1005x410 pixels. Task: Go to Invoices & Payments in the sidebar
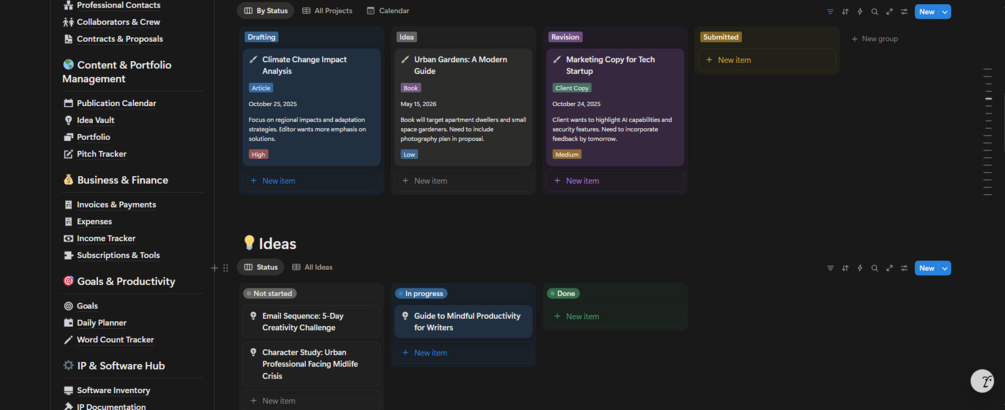coord(116,205)
